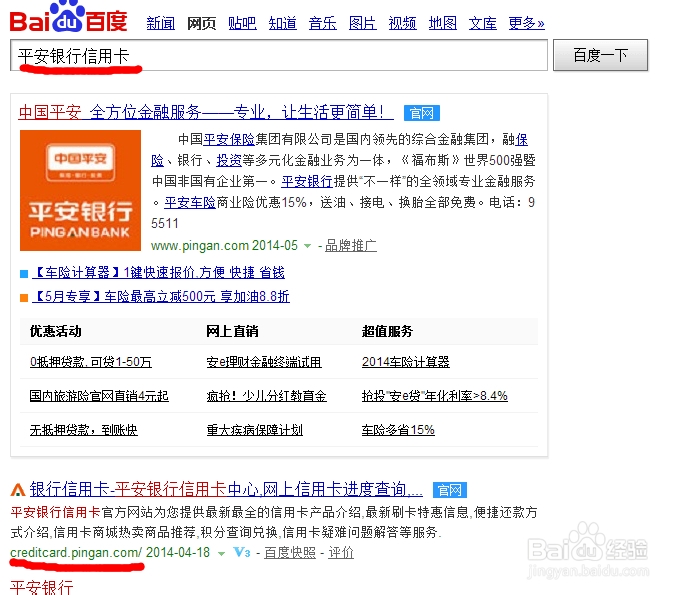Click the V3 verification icon
This screenshot has height=595, width=688.
[x=241, y=552]
